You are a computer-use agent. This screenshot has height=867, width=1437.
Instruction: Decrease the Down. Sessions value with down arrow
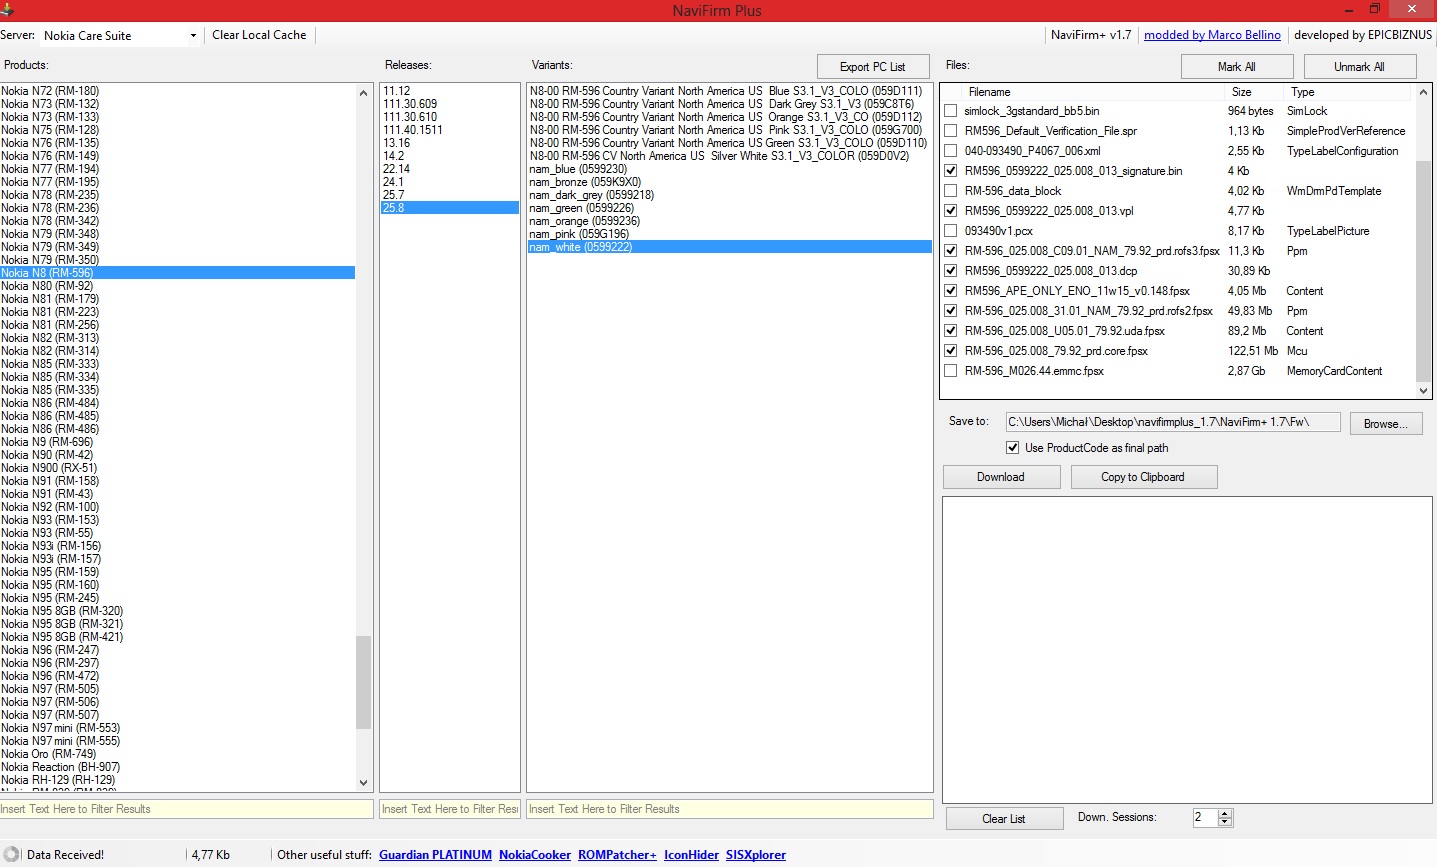[1225, 822]
